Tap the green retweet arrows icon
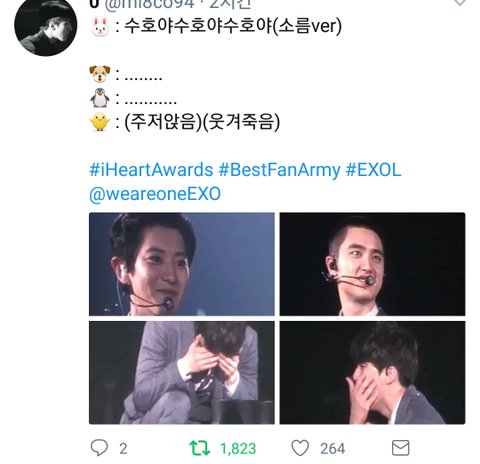The image size is (480, 464). pyautogui.click(x=200, y=448)
